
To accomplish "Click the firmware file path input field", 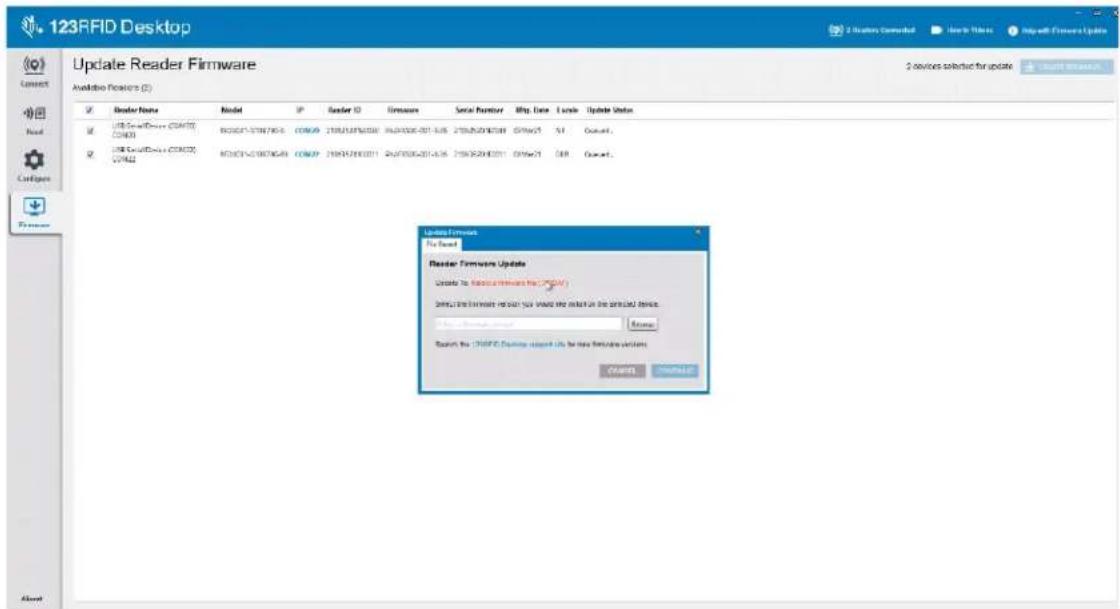I will (529, 324).
